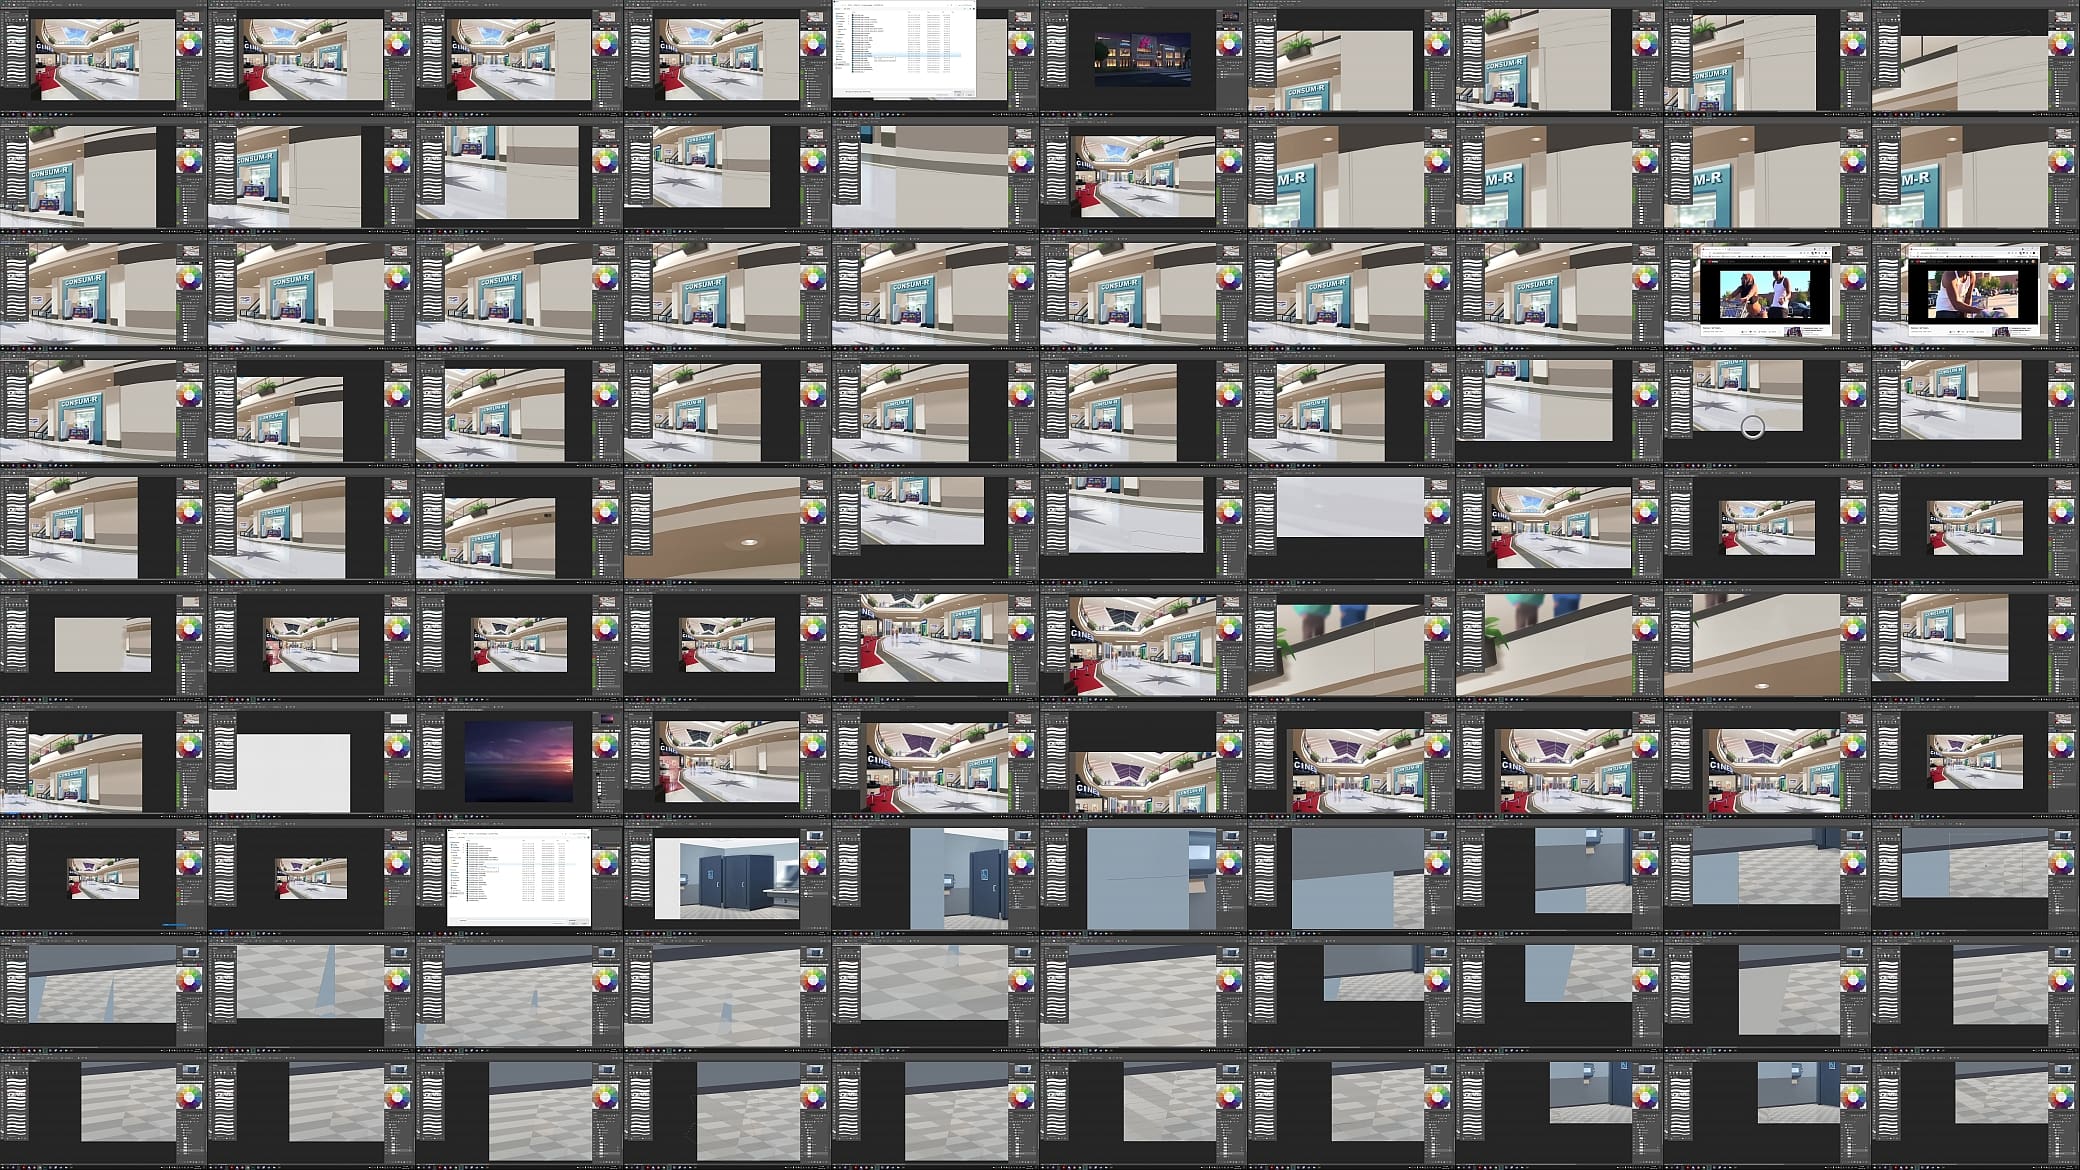
Task: Click the menu bar above the sunset sky canvas
Action: (x=519, y=705)
